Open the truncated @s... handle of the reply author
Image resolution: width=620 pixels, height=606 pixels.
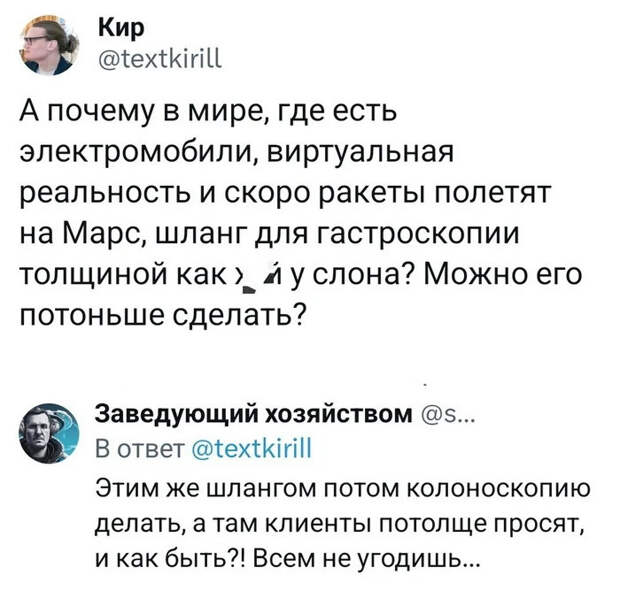[x=446, y=415]
